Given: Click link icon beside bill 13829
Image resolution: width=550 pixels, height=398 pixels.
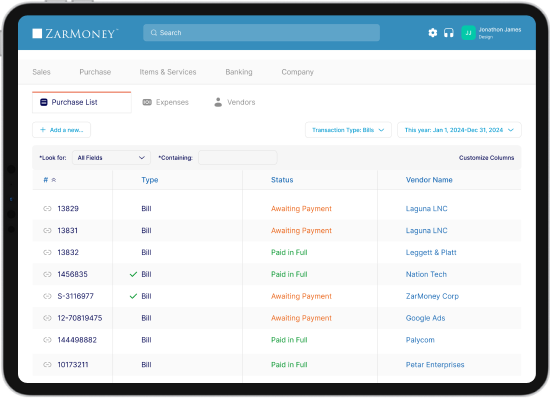Looking at the screenshot, I should [47, 209].
